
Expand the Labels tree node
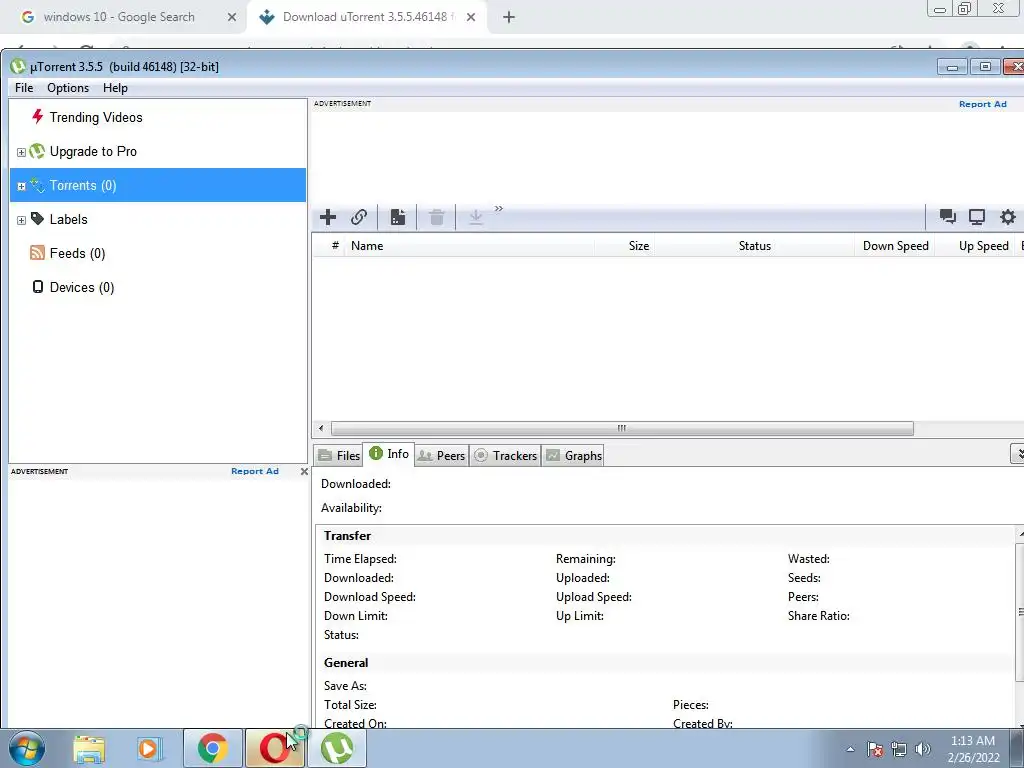tap(21, 220)
